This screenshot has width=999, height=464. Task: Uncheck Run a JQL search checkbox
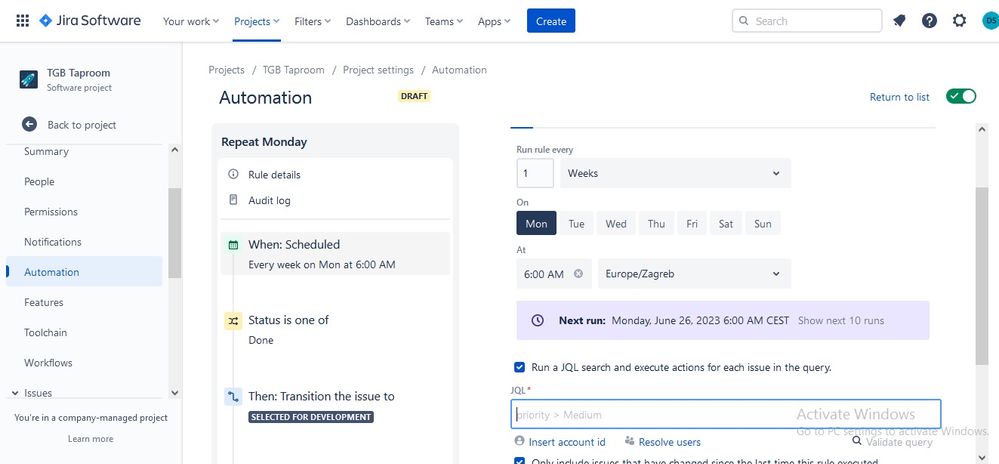519,367
